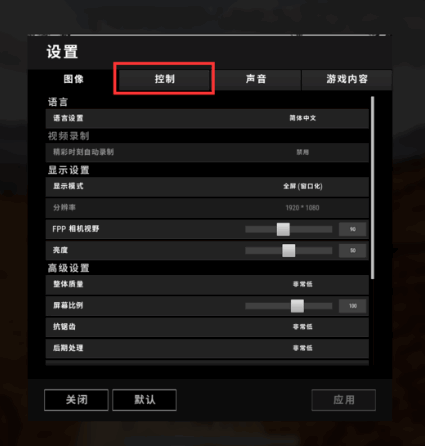
Task: Click the 亮度 slider handle
Action: tap(289, 250)
